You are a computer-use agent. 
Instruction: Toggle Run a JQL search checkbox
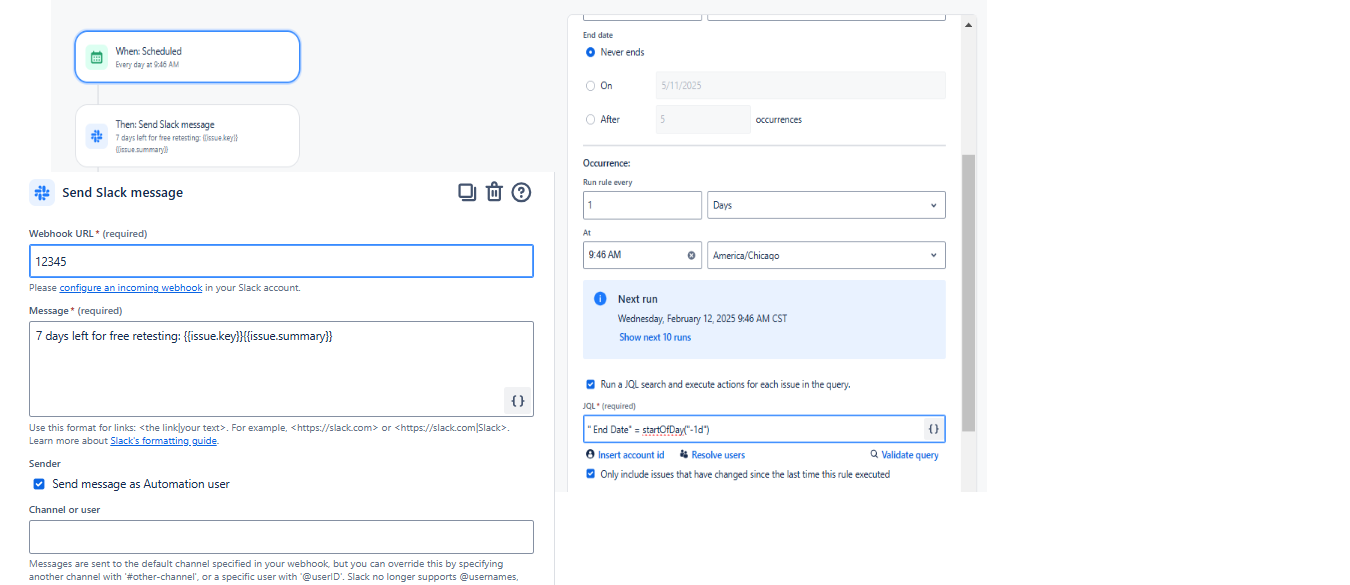[591, 384]
